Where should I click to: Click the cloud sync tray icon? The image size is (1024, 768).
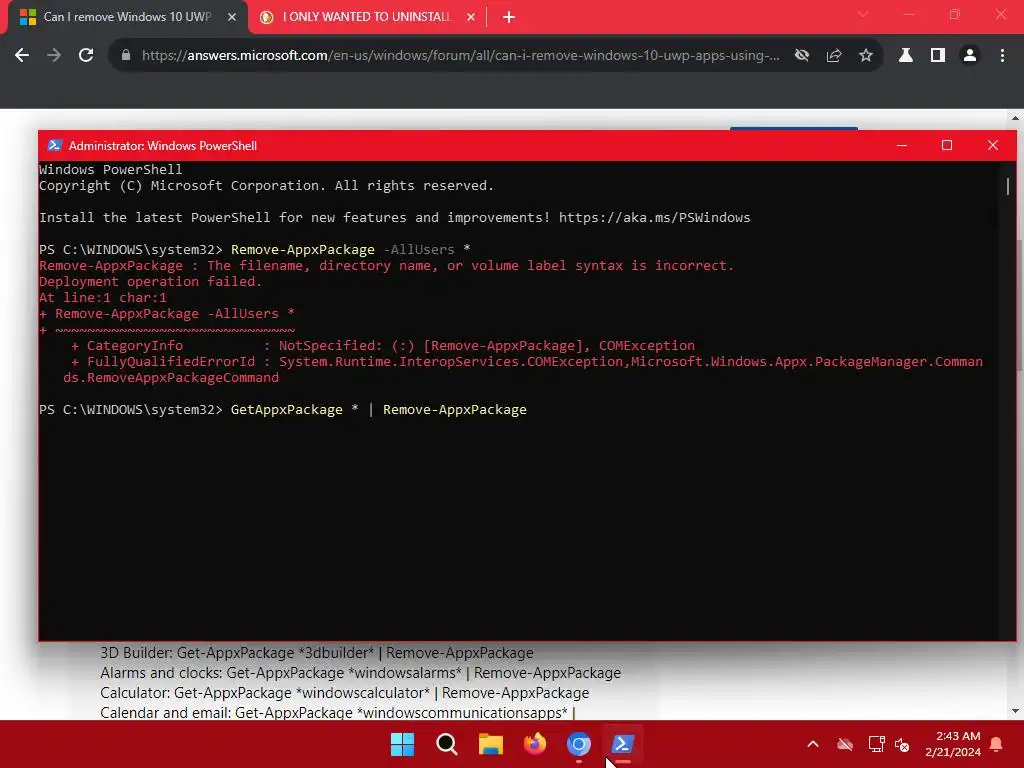(845, 744)
